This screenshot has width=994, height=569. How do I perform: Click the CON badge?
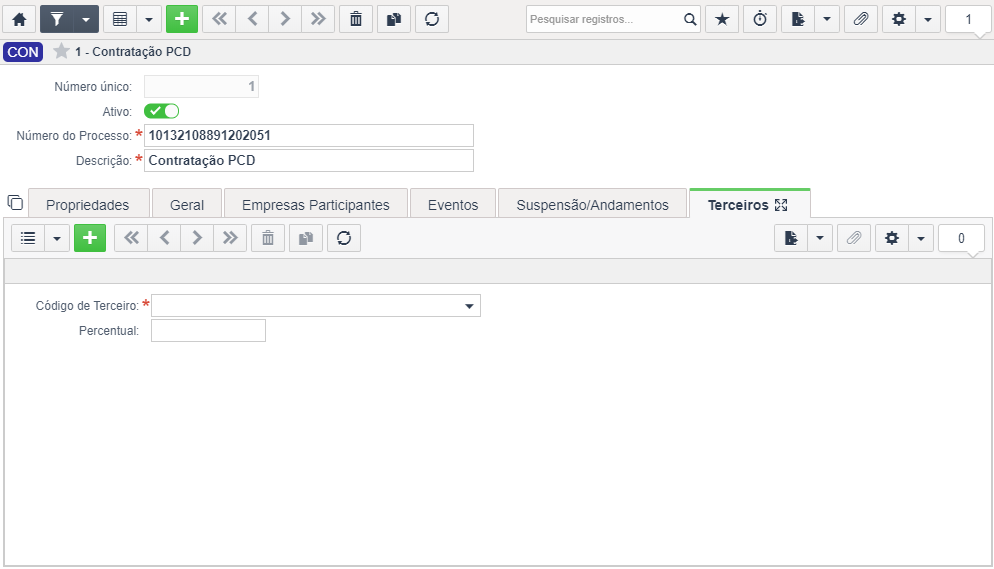coord(23,52)
